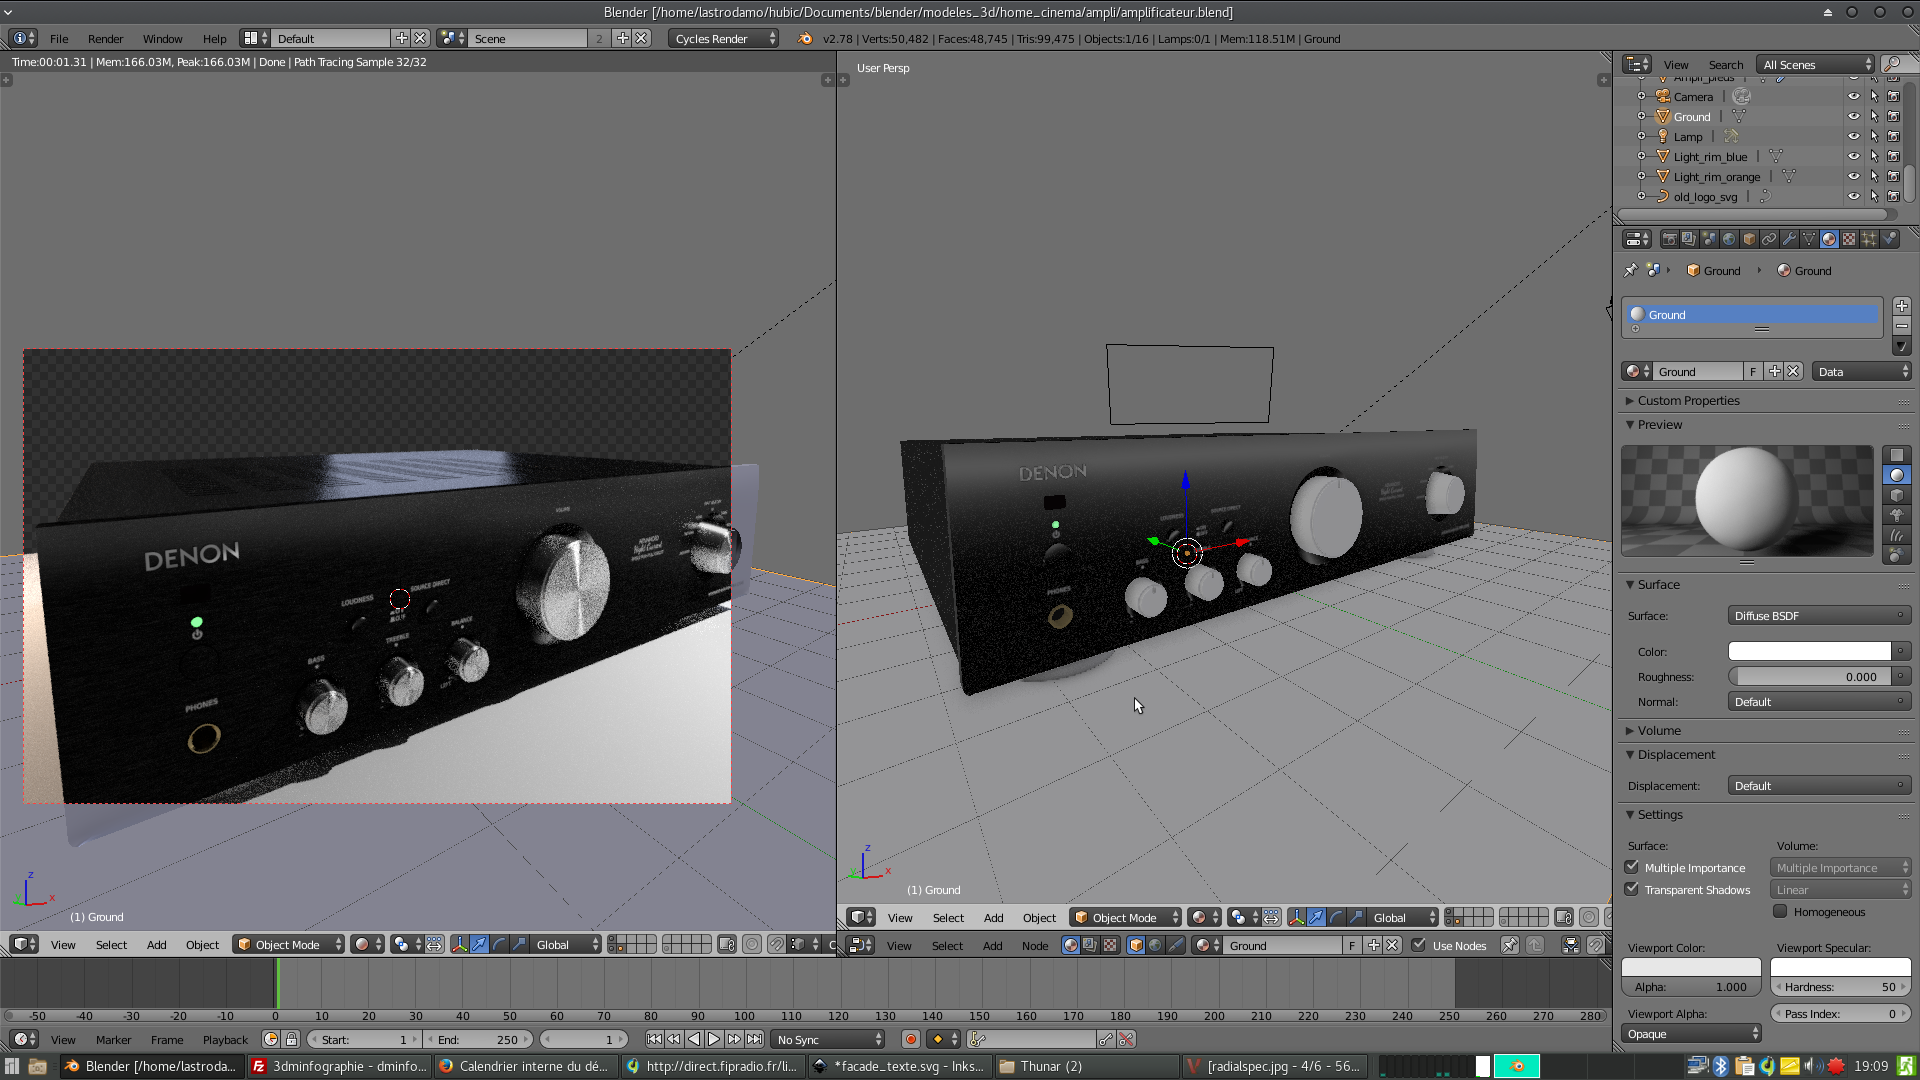Open the Cycles Render engine dropdown
This screenshot has height=1080, width=1920.
pos(723,38)
